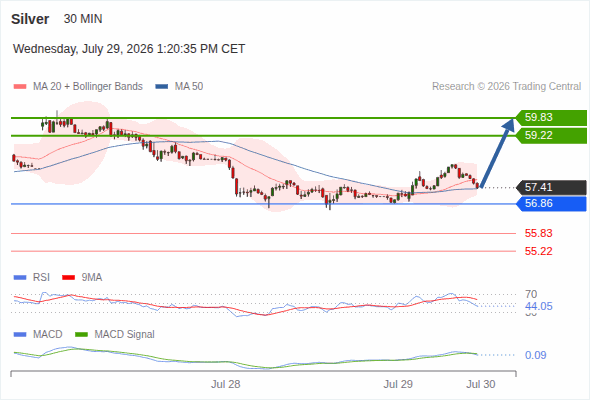Image resolution: width=590 pixels, height=400 pixels.
Task: Click the MA 50 legend label
Action: point(189,87)
